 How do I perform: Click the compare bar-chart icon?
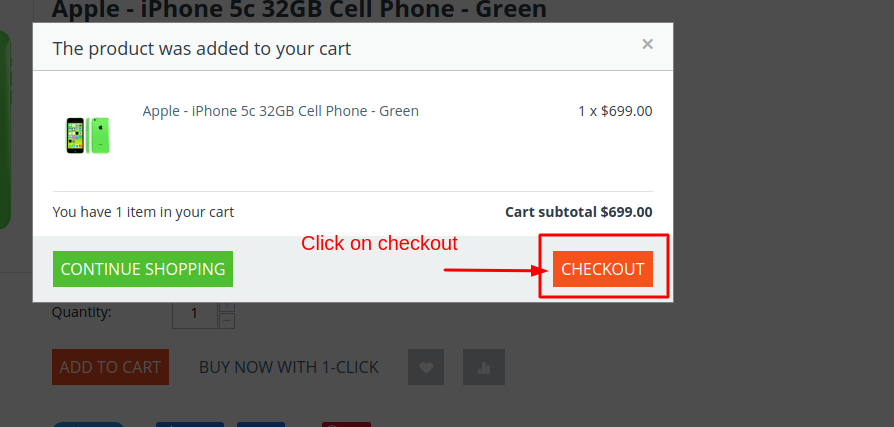[484, 367]
